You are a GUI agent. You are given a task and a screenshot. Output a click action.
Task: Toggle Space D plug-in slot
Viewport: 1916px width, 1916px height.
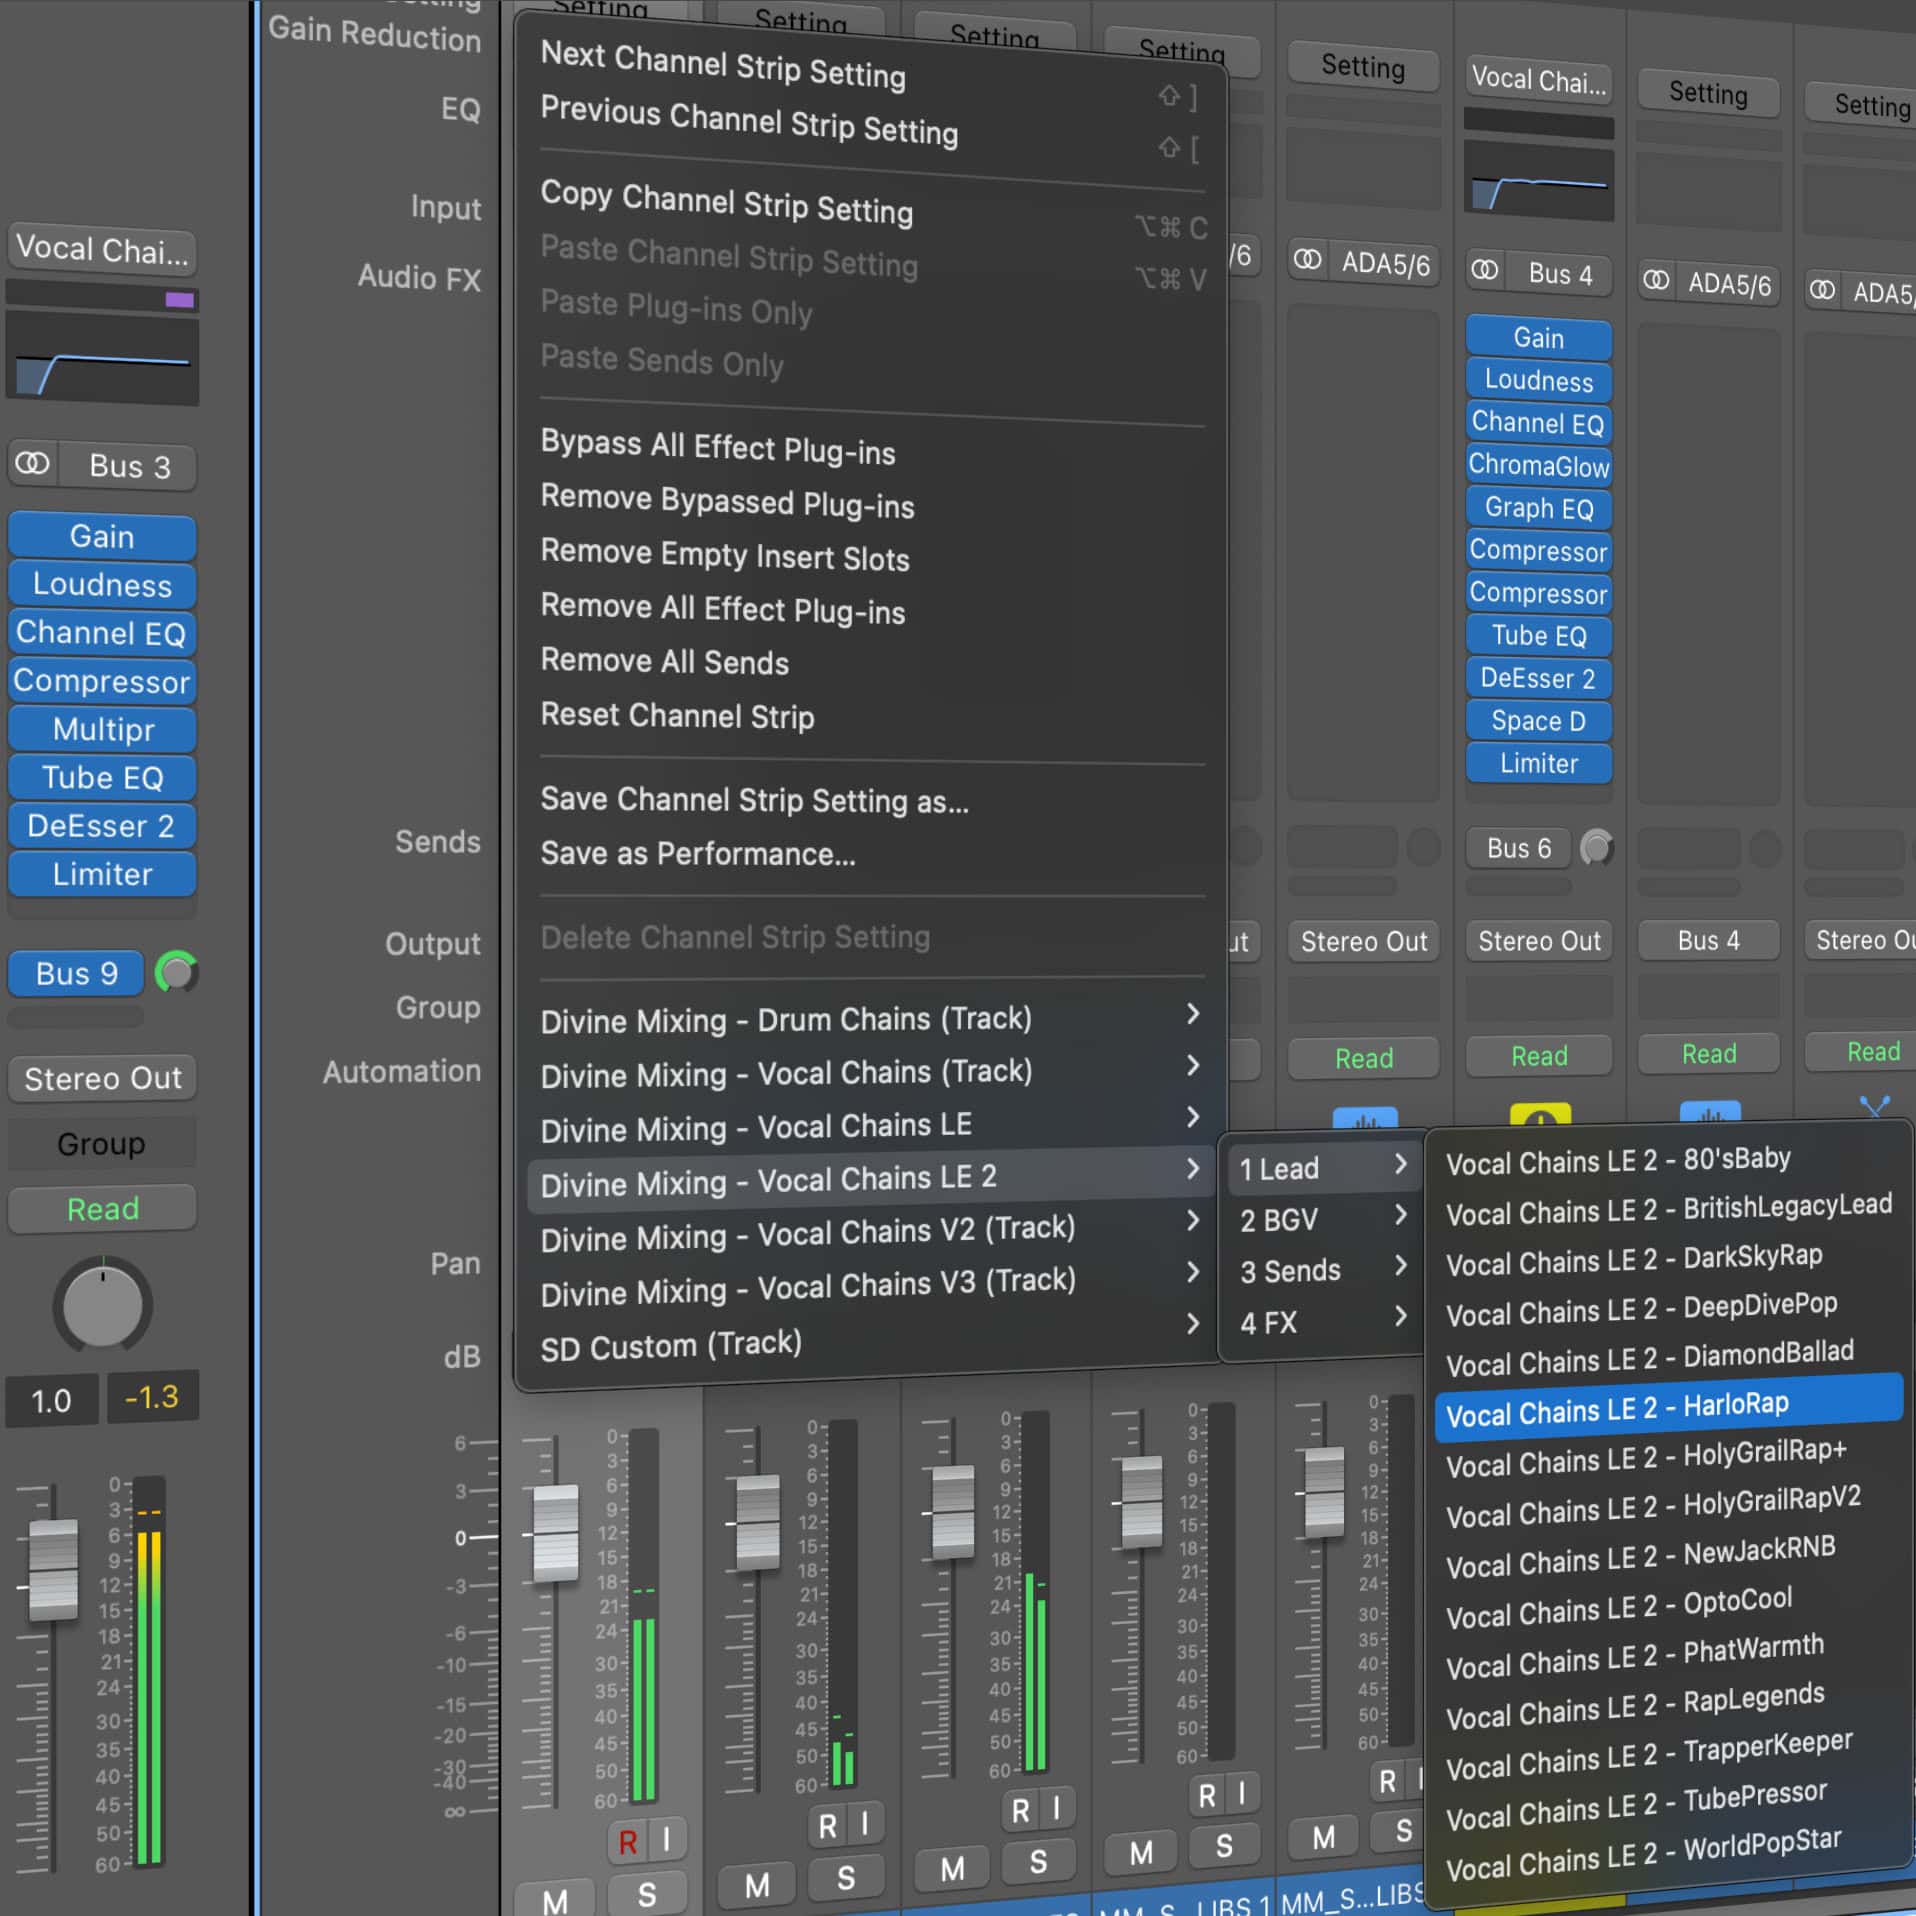point(1538,721)
